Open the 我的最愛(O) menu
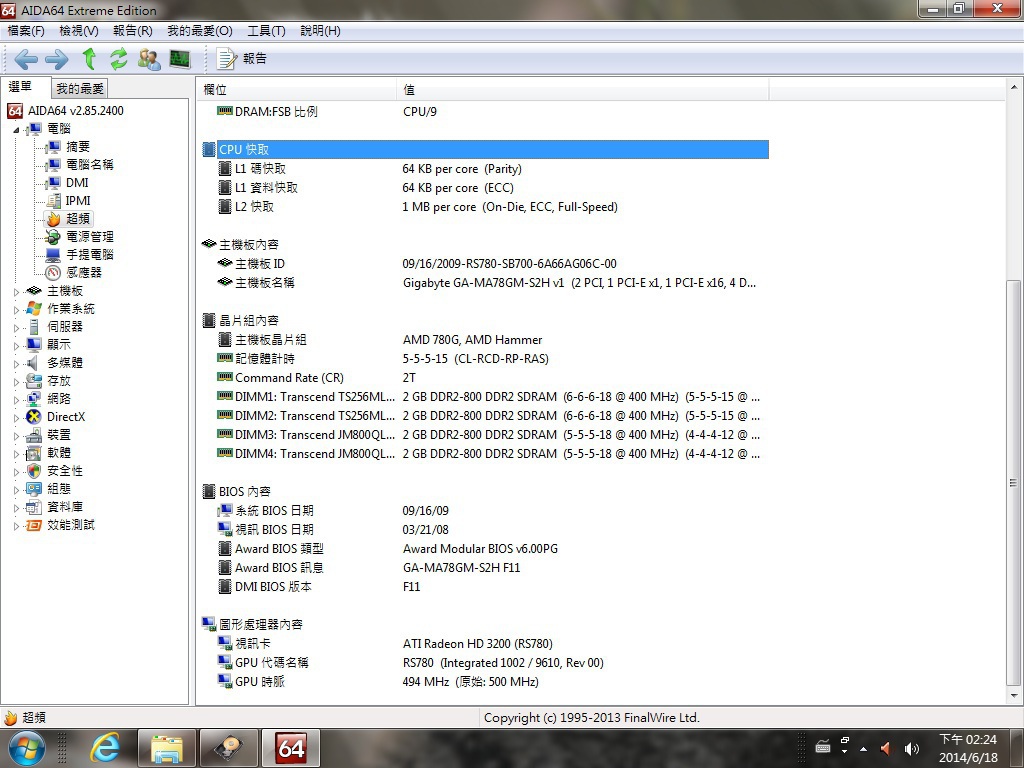Image resolution: width=1024 pixels, height=768 pixels. [x=200, y=31]
